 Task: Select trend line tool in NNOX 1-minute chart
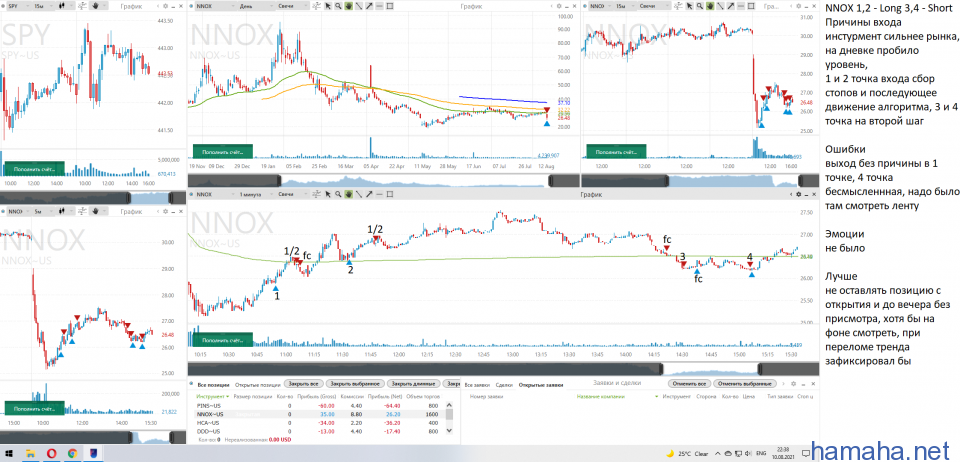pyautogui.click(x=359, y=194)
